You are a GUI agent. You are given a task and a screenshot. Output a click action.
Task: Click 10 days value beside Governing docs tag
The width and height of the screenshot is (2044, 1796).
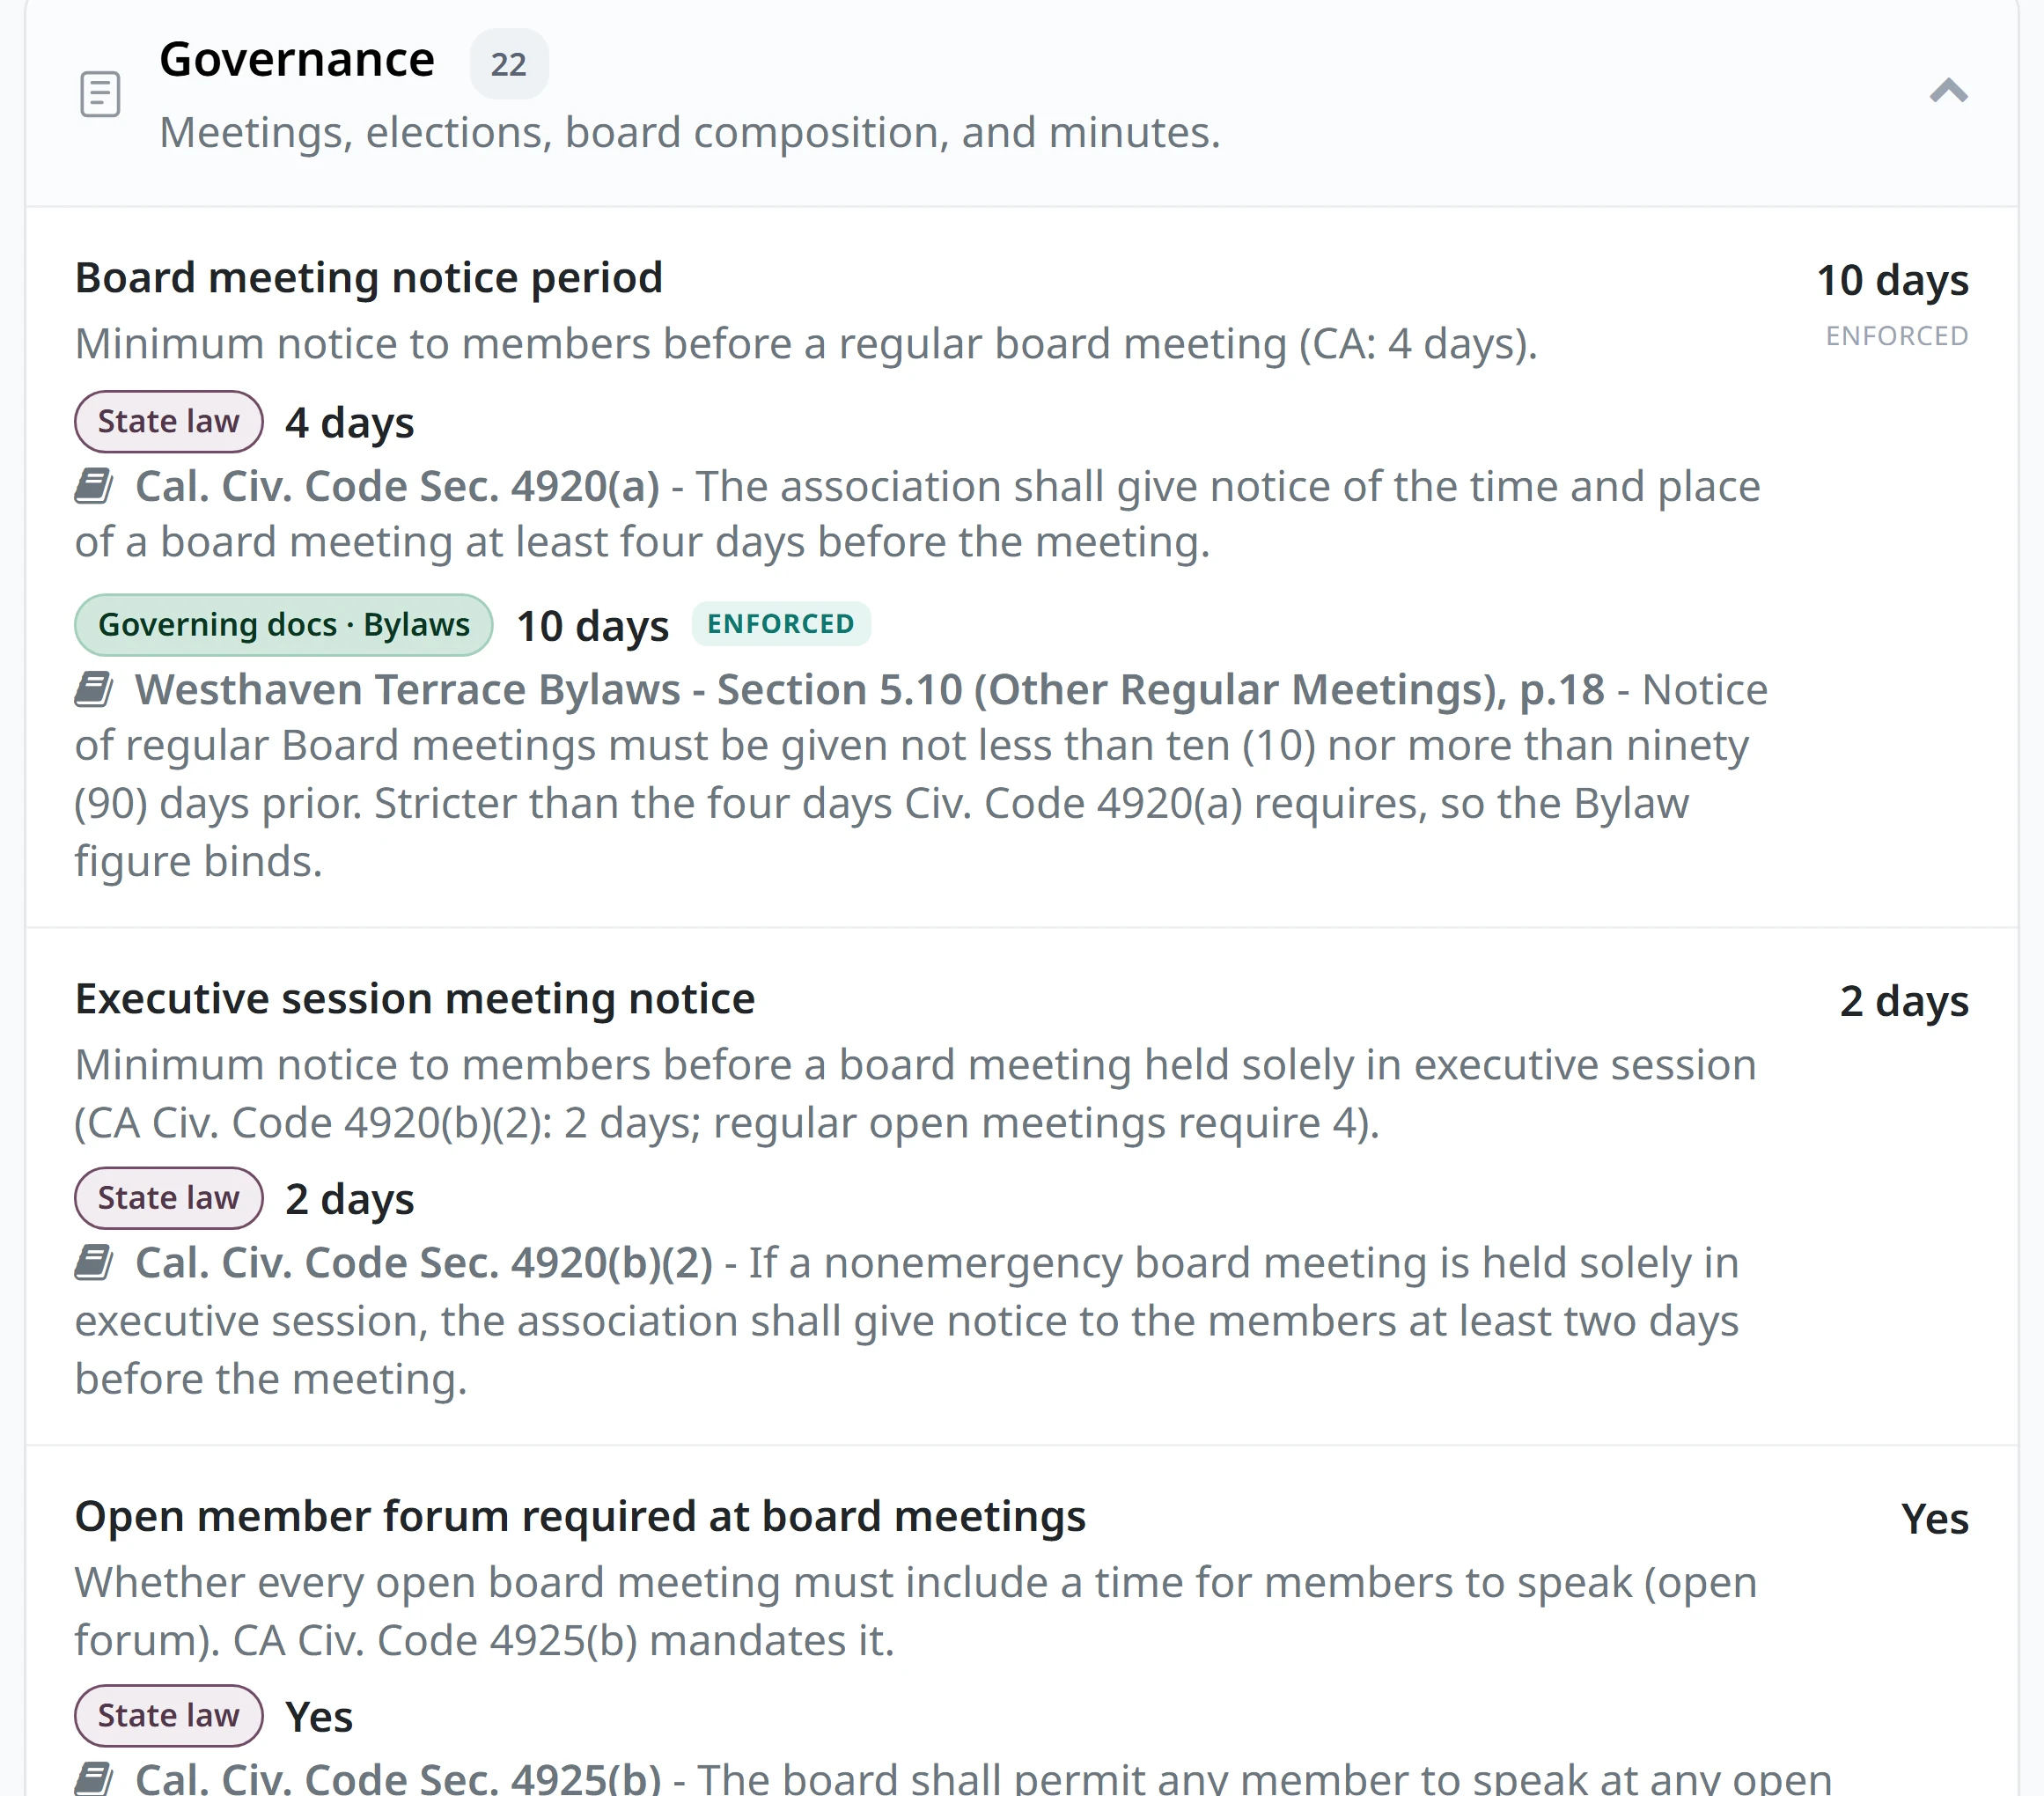593,626
